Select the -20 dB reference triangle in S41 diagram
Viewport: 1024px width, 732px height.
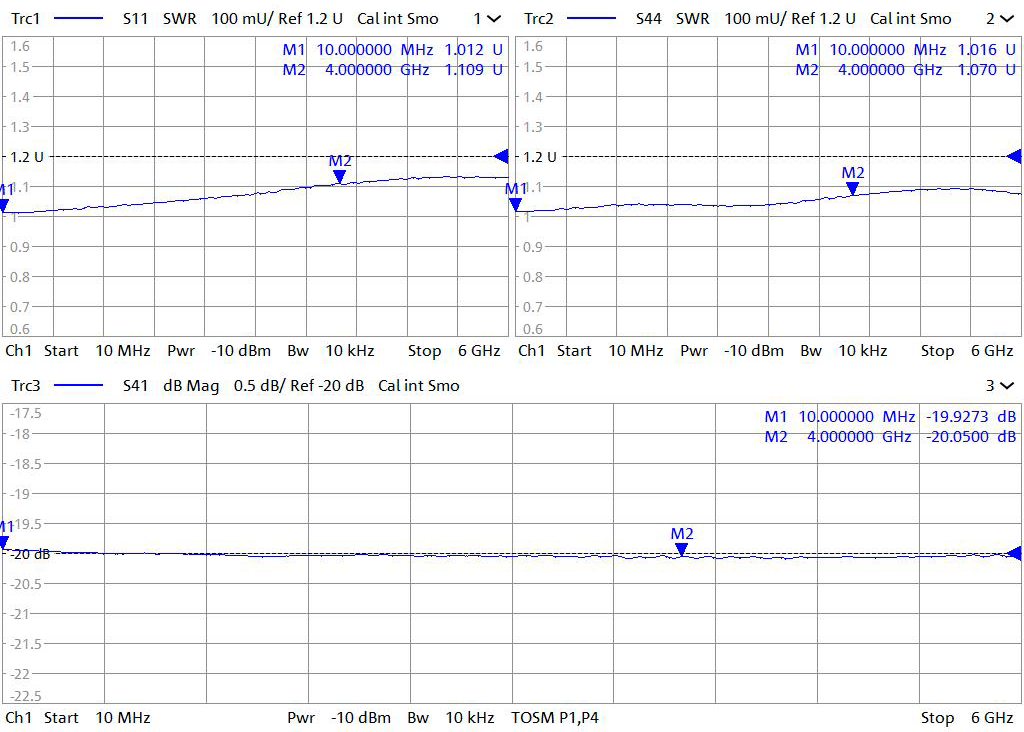(1015, 553)
